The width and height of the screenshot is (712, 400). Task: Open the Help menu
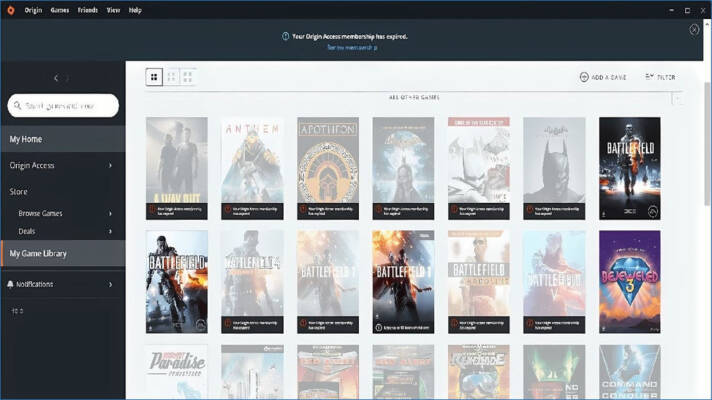(x=135, y=10)
